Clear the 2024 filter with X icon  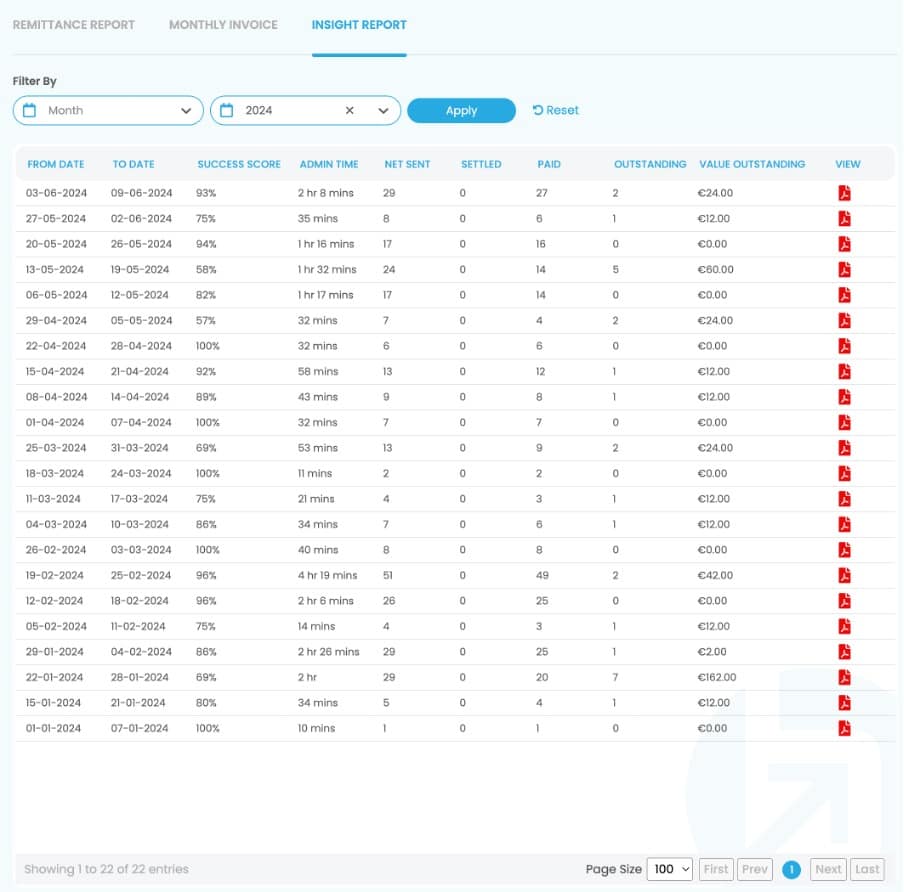[x=349, y=111]
